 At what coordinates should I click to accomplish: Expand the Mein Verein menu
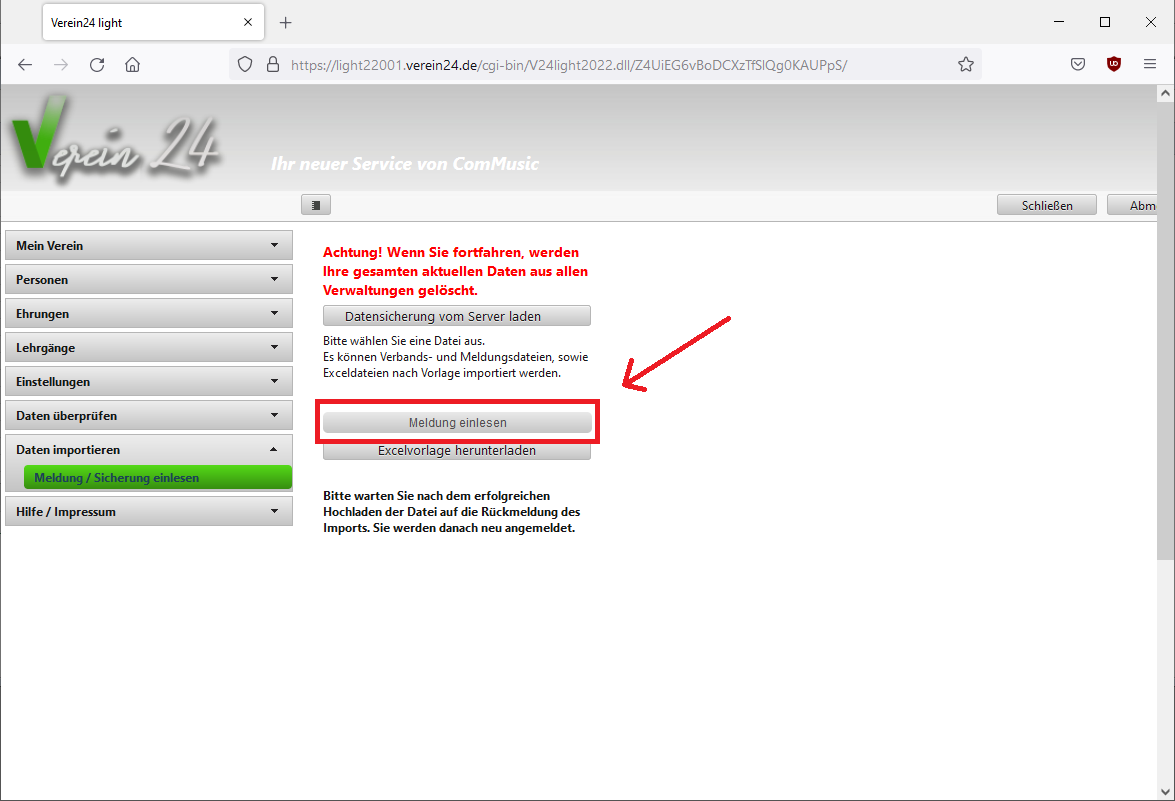148,246
